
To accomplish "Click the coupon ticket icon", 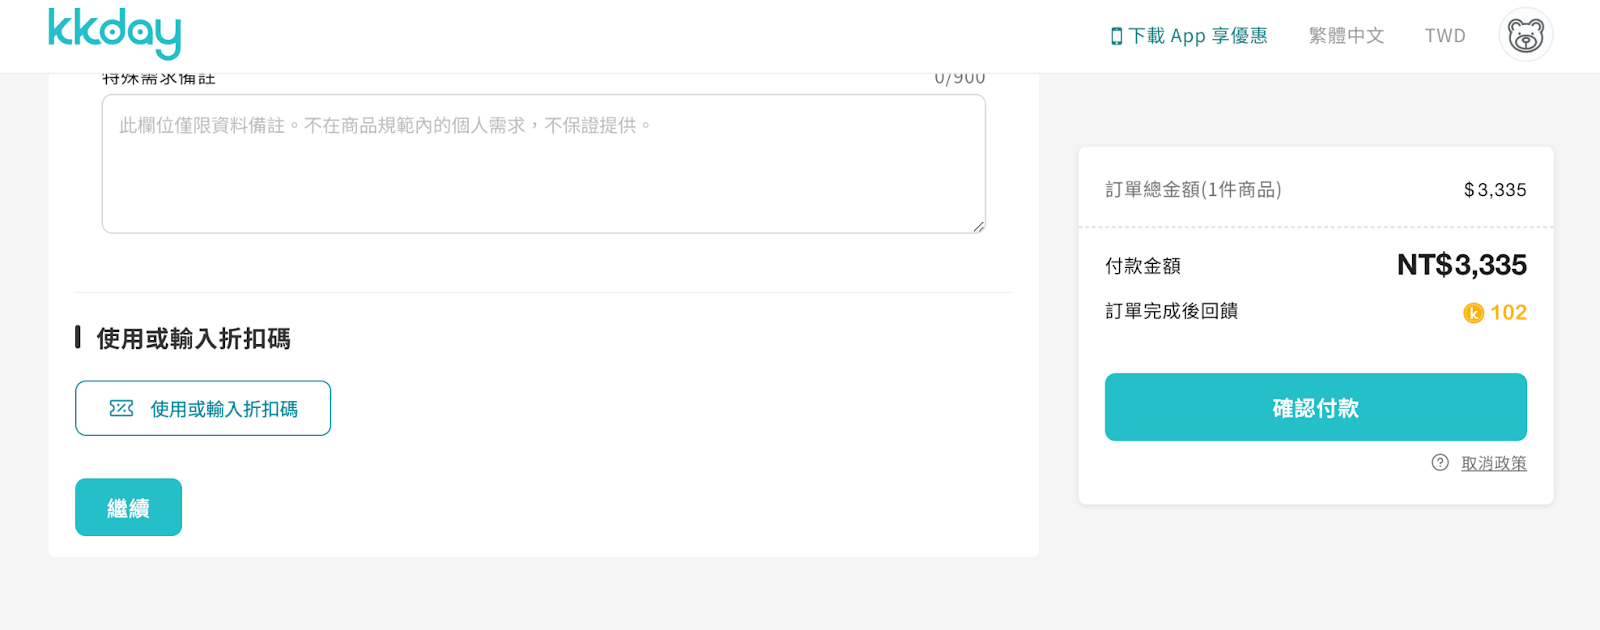I will (x=121, y=408).
